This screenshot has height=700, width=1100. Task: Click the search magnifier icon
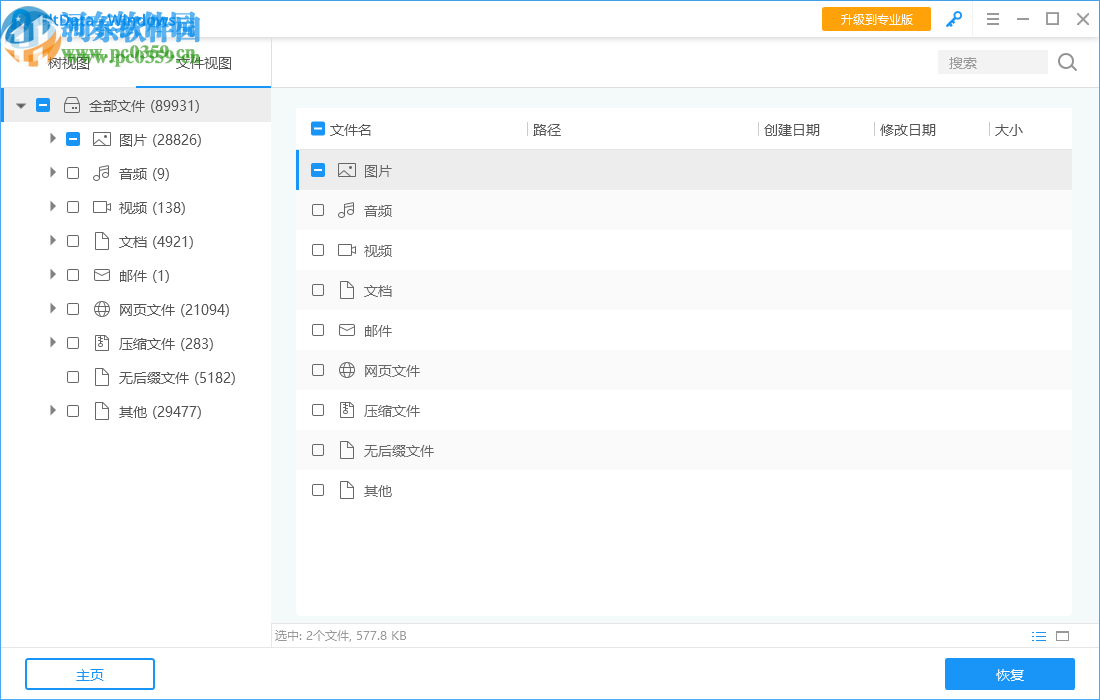pos(1066,62)
